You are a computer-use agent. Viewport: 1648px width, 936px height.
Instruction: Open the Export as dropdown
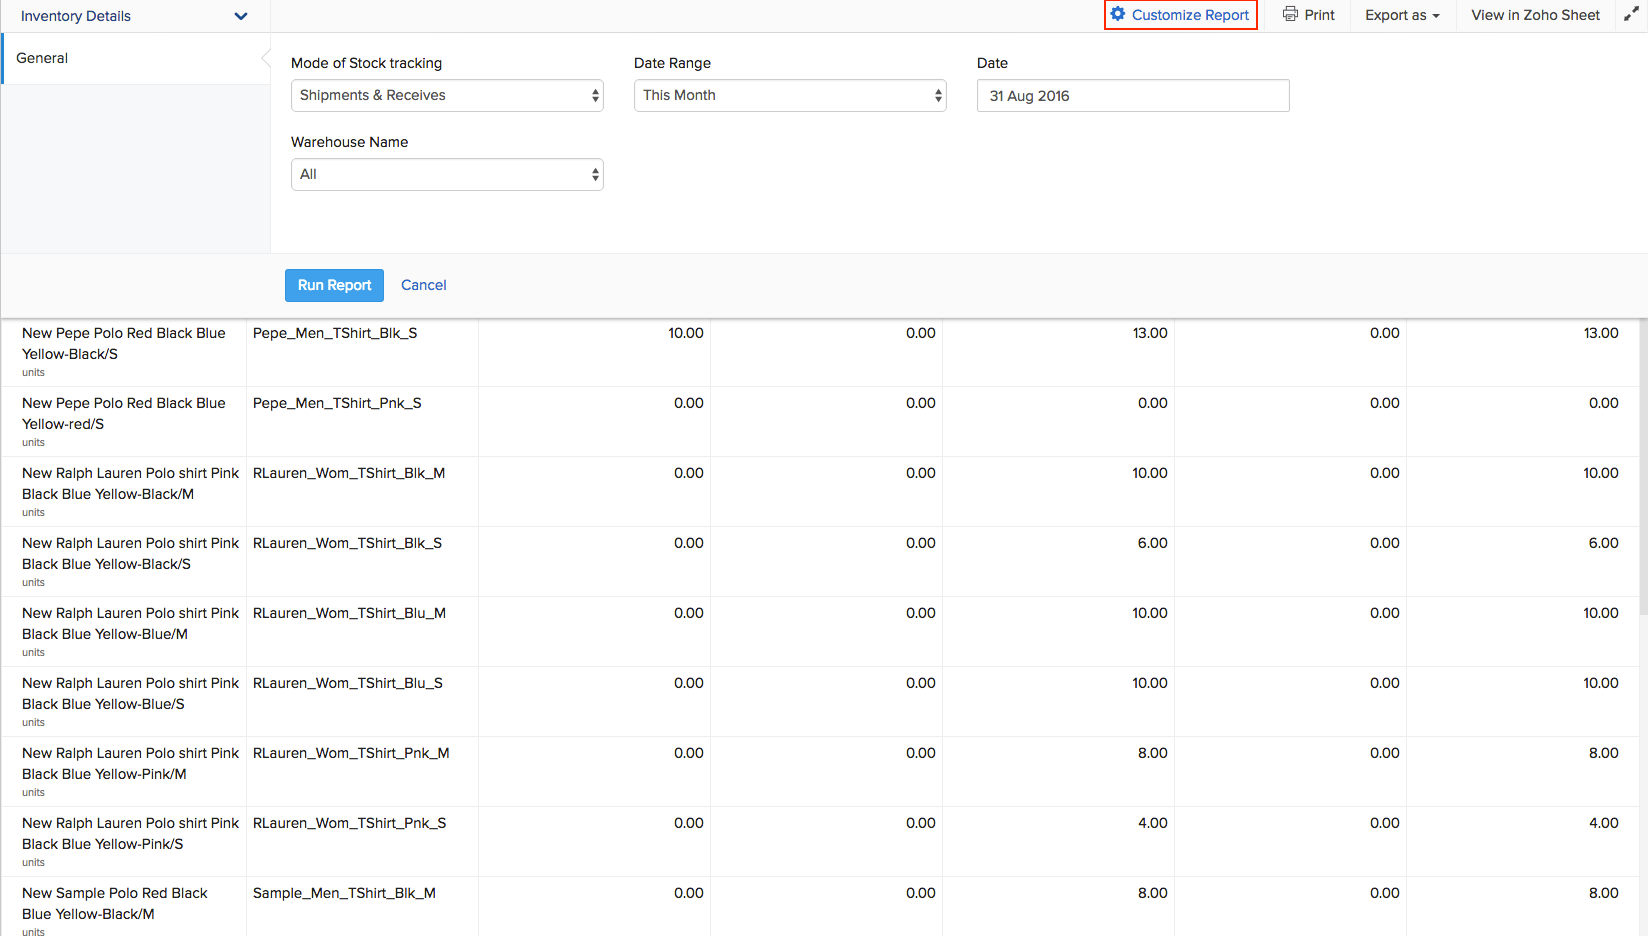click(1401, 15)
